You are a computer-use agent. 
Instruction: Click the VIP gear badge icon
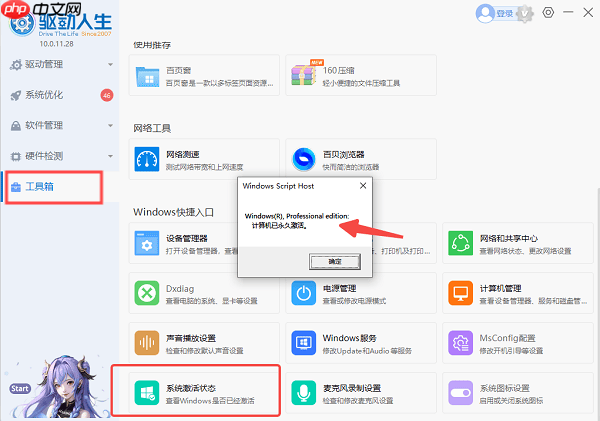pos(525,14)
